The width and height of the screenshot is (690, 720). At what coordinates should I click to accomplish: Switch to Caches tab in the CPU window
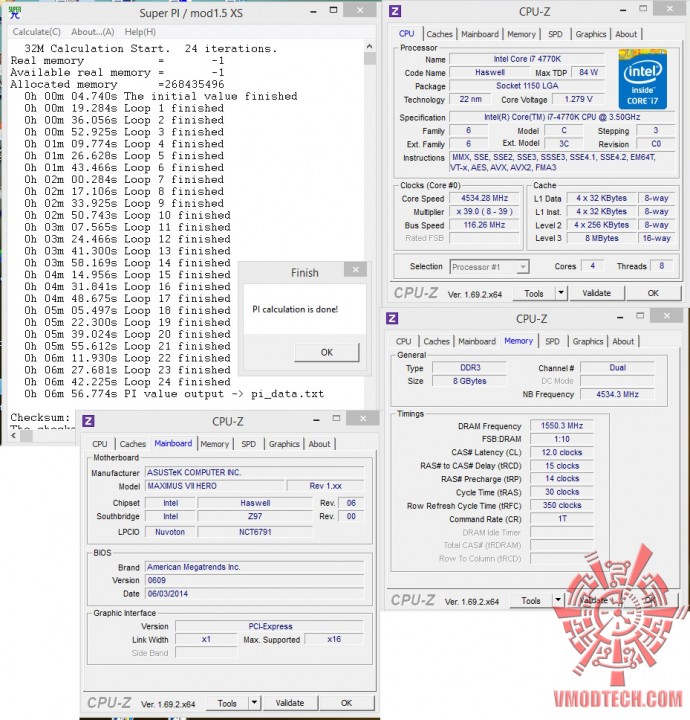click(439, 34)
